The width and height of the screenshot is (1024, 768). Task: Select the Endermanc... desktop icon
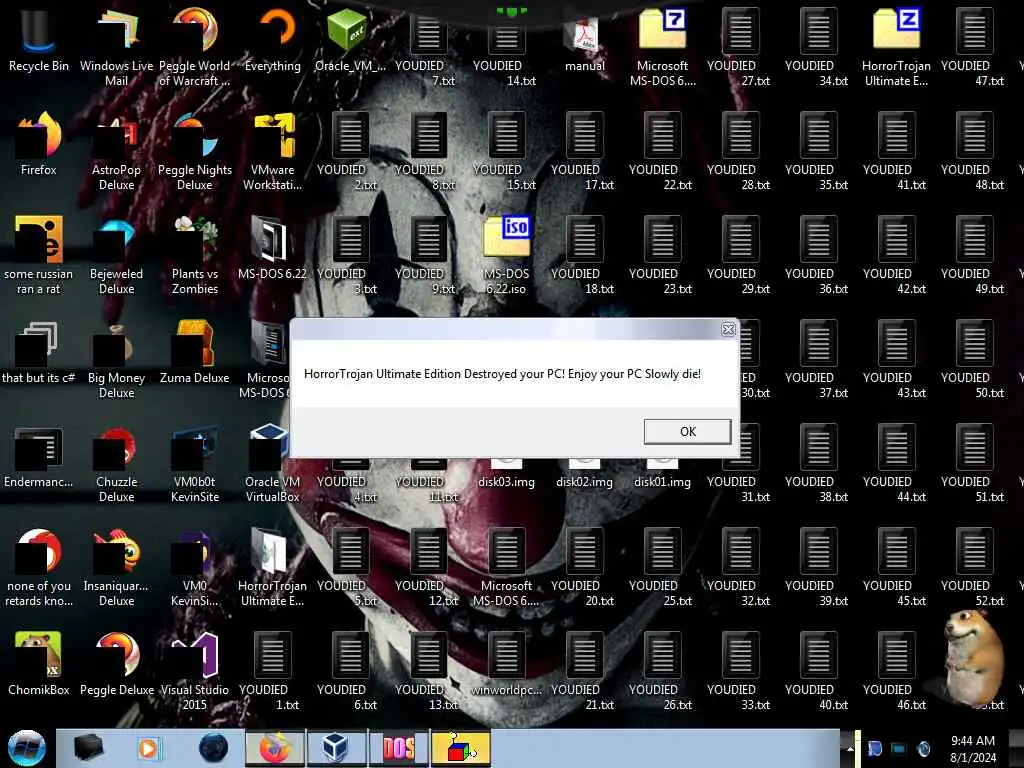pyautogui.click(x=39, y=456)
